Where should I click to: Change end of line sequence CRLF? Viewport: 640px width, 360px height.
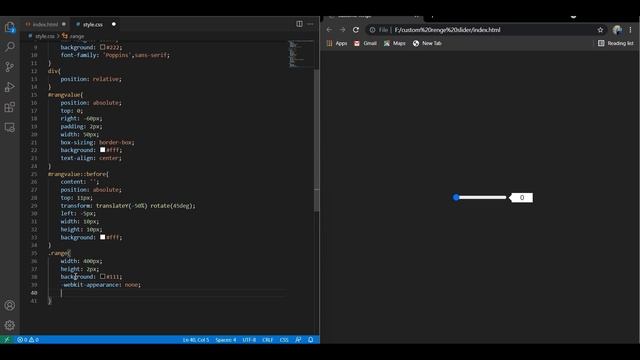coord(268,340)
